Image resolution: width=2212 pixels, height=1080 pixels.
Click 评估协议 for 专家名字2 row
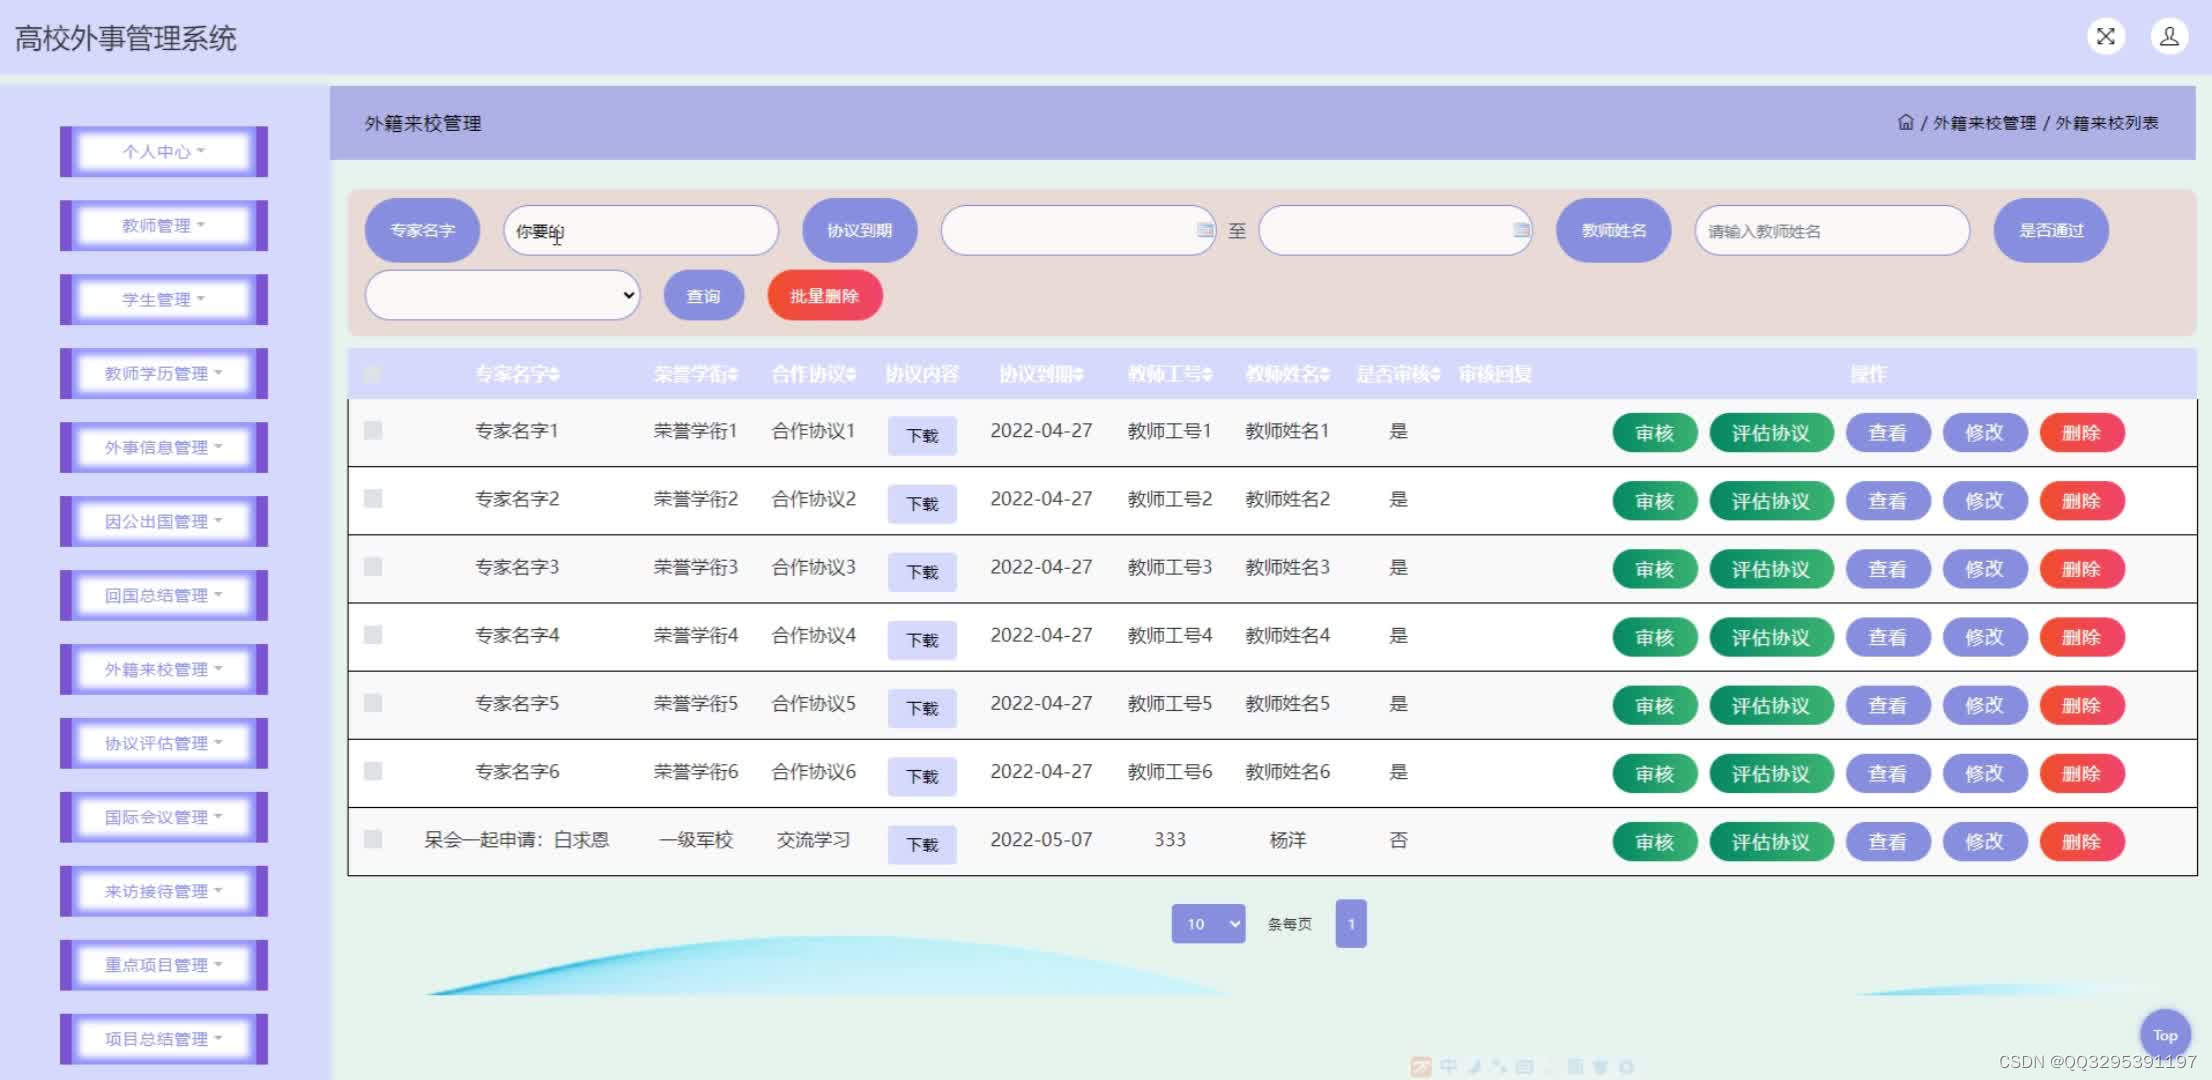pyautogui.click(x=1771, y=501)
